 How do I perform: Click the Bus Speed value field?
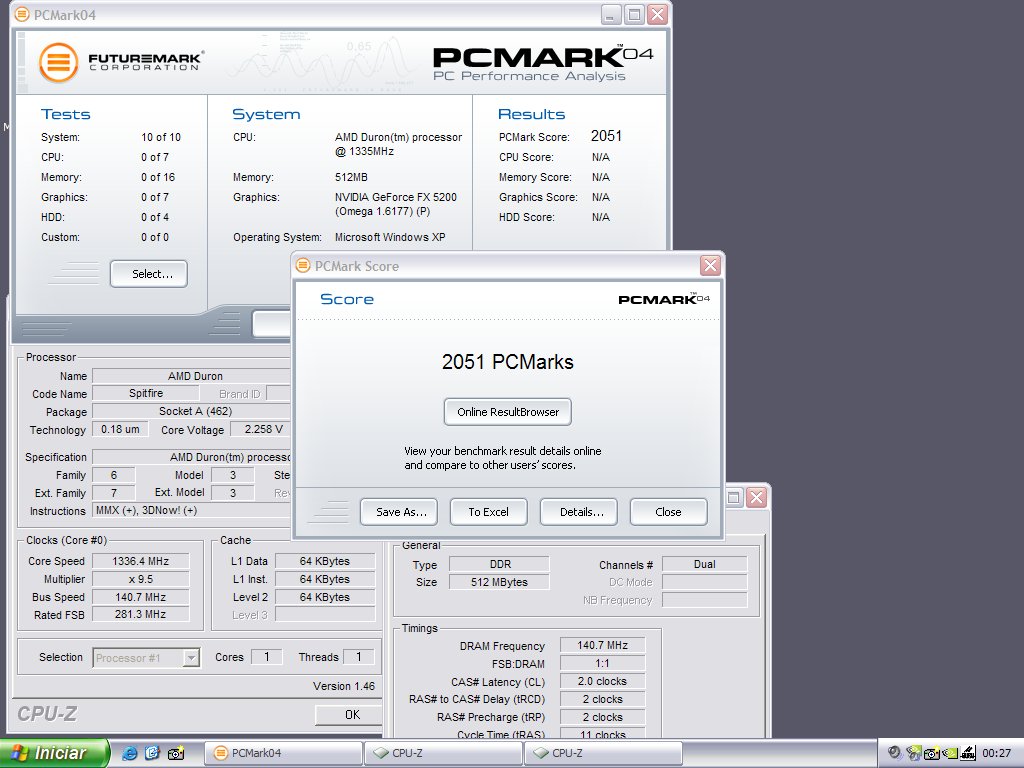tap(140, 597)
